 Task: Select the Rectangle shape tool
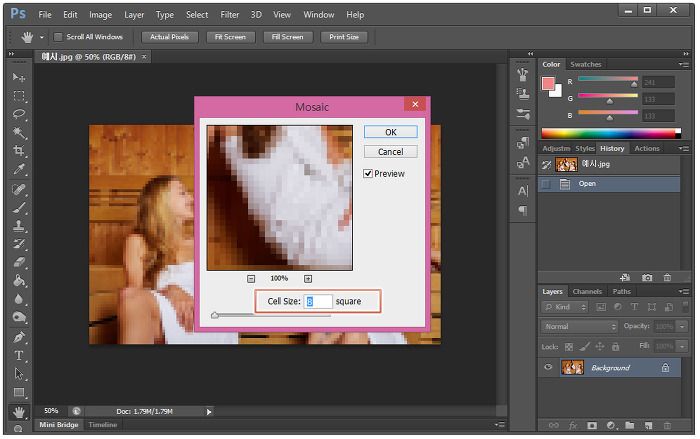pyautogui.click(x=19, y=393)
